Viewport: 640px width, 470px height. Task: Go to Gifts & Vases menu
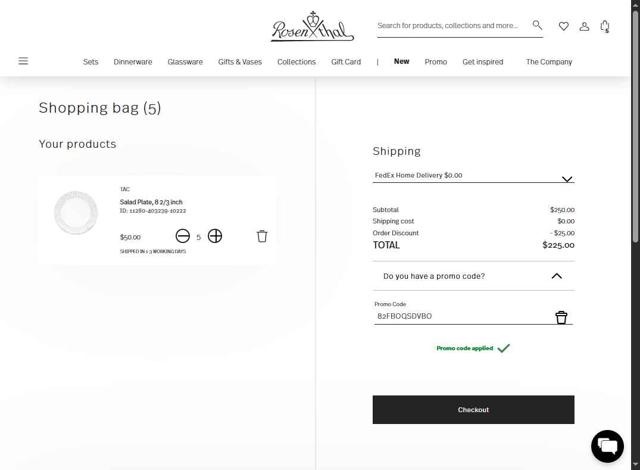click(240, 62)
